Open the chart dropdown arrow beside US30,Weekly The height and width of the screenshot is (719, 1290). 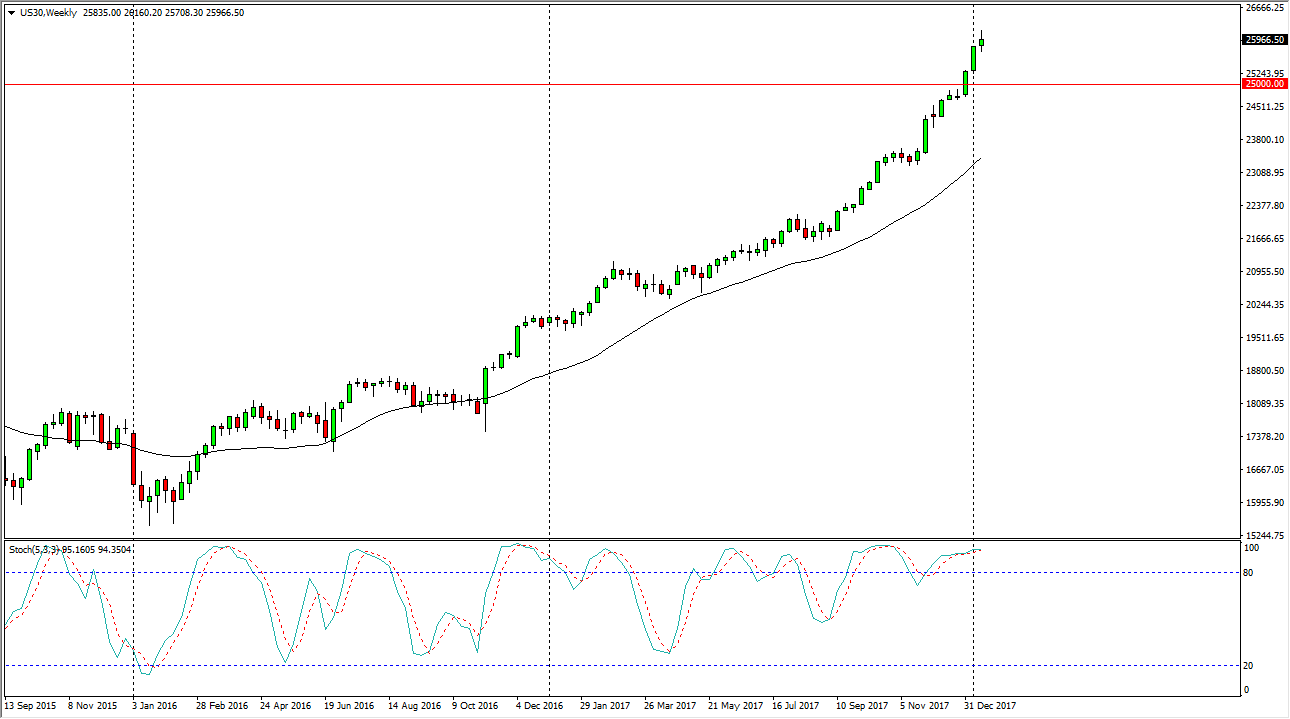point(11,13)
